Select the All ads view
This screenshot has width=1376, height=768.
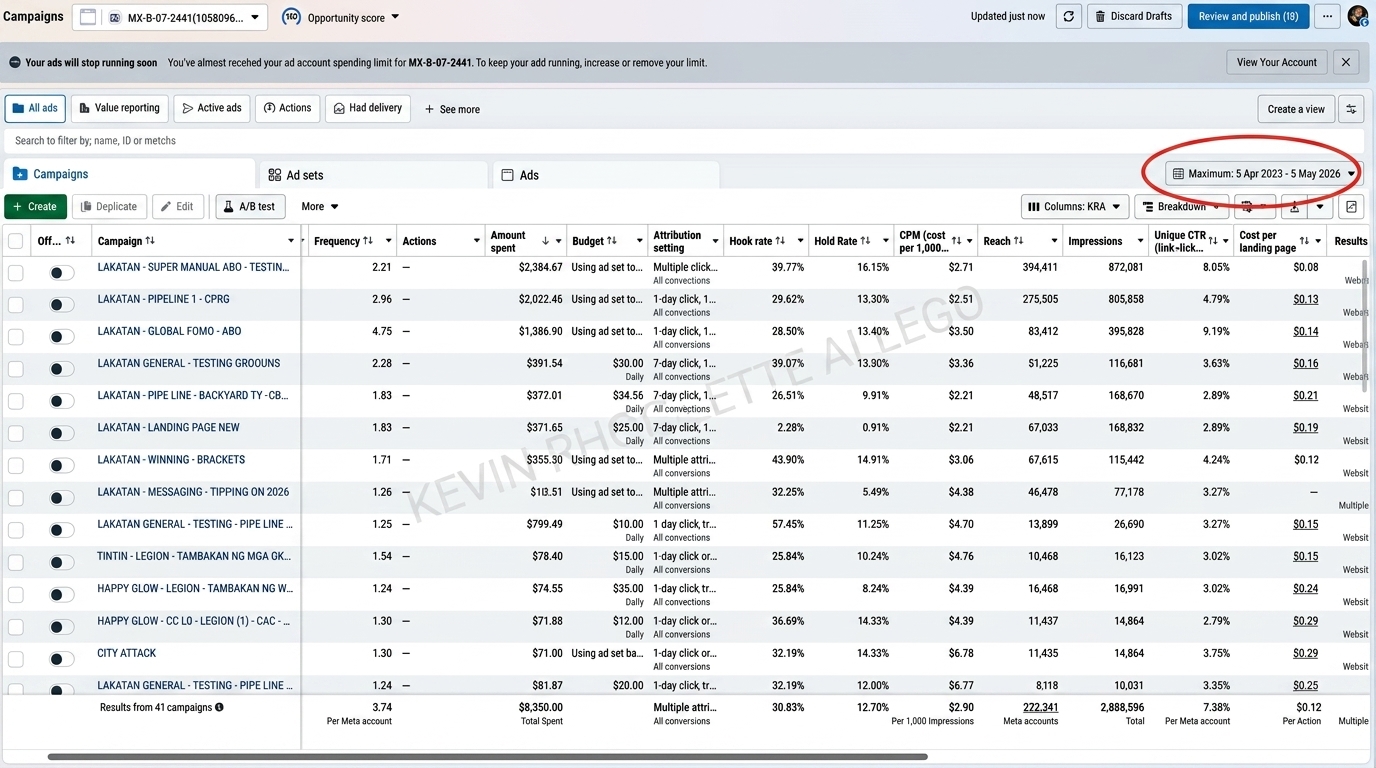[x=35, y=108]
